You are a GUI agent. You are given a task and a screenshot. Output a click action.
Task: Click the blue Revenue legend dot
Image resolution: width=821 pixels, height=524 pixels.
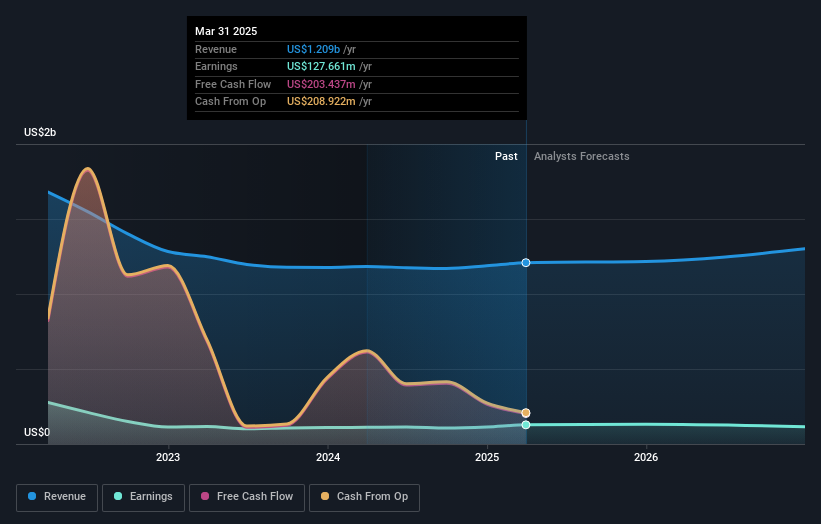point(32,496)
